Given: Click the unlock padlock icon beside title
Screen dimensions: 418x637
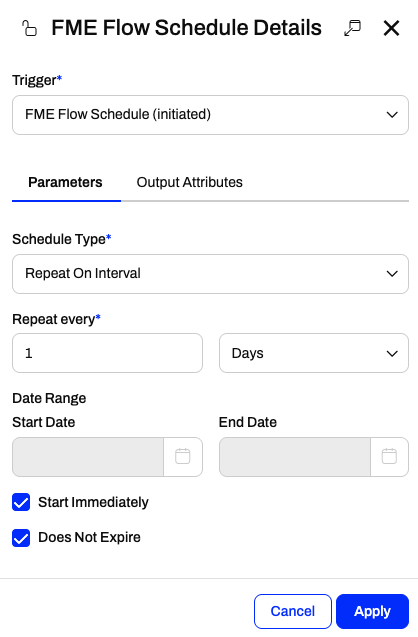Looking at the screenshot, I should (29, 28).
